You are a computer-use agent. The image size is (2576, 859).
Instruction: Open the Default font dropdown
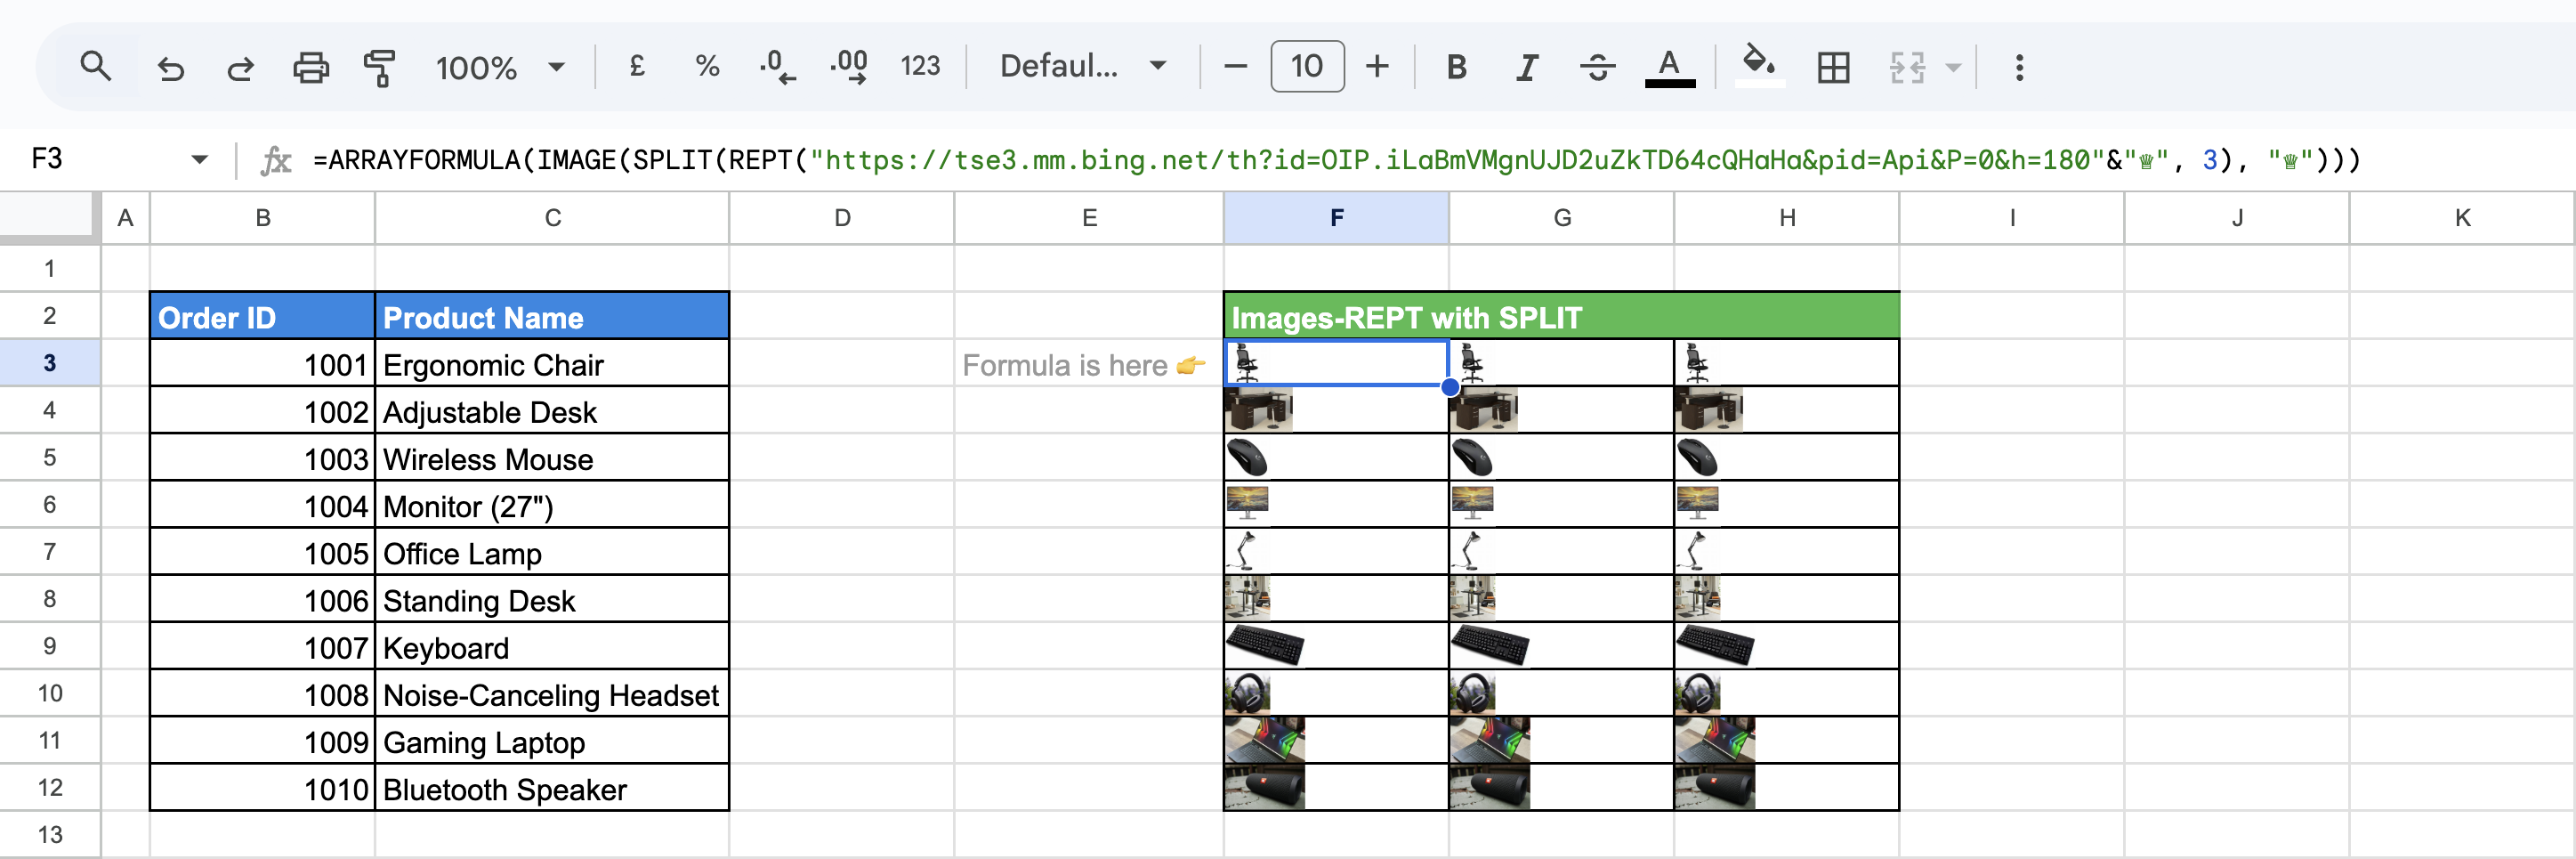[x=1083, y=67]
